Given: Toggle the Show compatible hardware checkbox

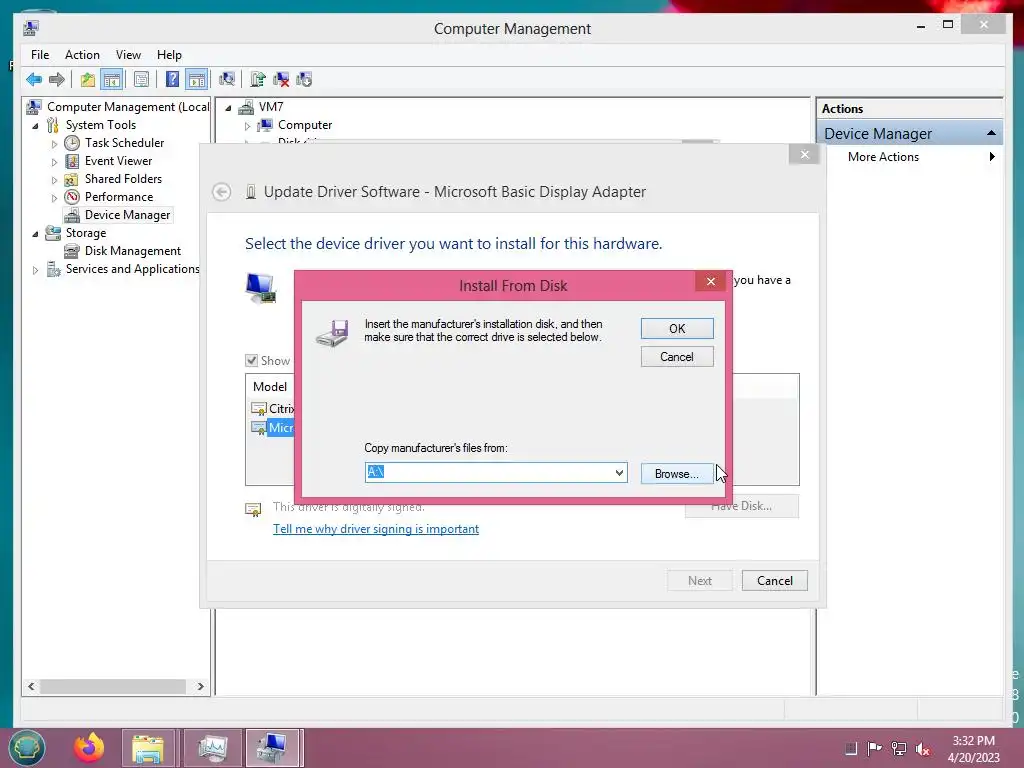Looking at the screenshot, I should (251, 360).
